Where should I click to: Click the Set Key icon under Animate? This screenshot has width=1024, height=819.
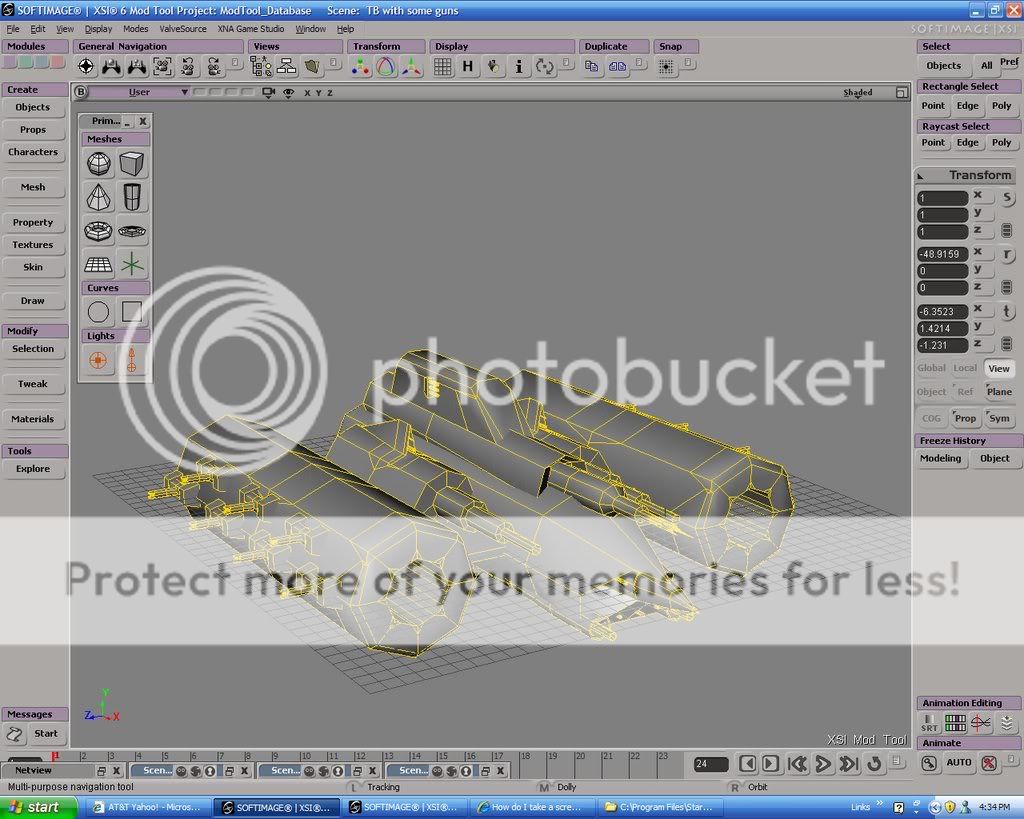tap(929, 763)
